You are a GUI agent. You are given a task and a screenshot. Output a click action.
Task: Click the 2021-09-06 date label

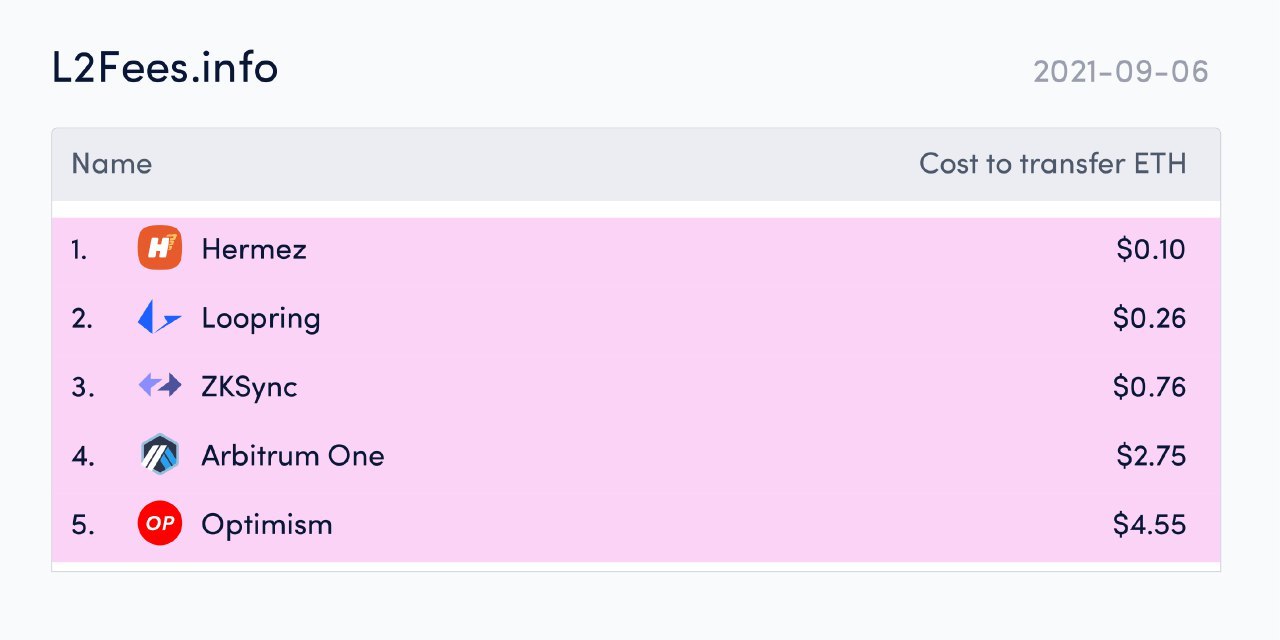(1121, 72)
